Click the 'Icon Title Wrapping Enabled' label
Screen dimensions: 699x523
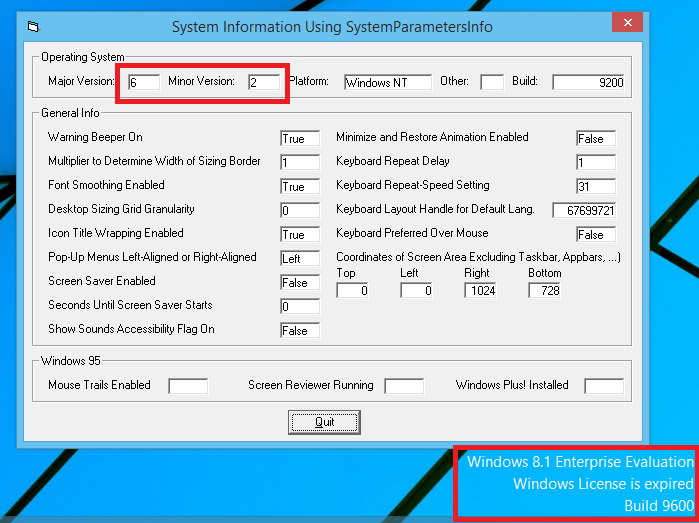click(115, 233)
